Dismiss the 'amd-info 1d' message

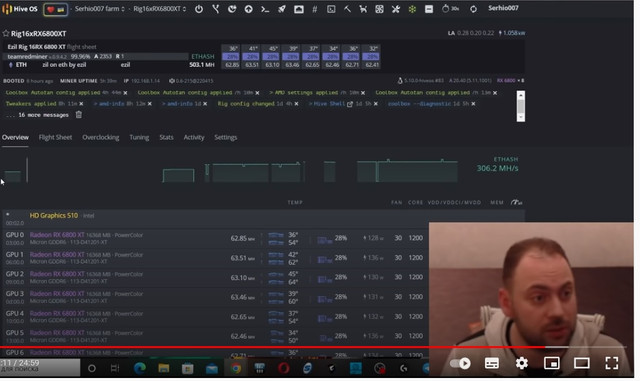pos(205,104)
